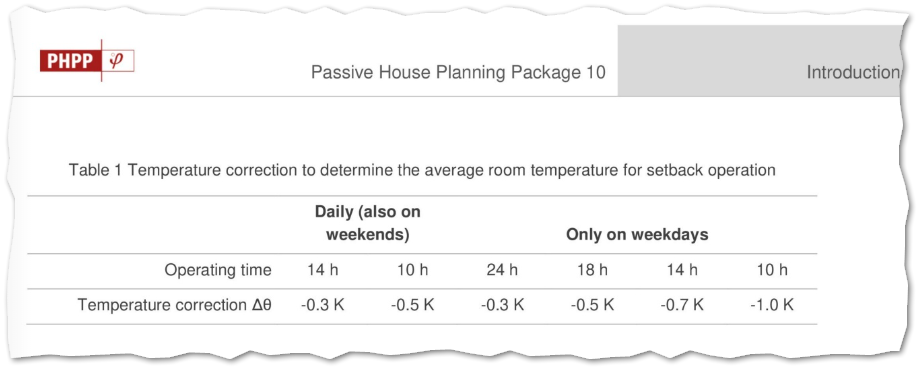Click the -0.3 K value under Daily 14 h
Image resolution: width=919 pixels, height=369 pixels.
322,305
